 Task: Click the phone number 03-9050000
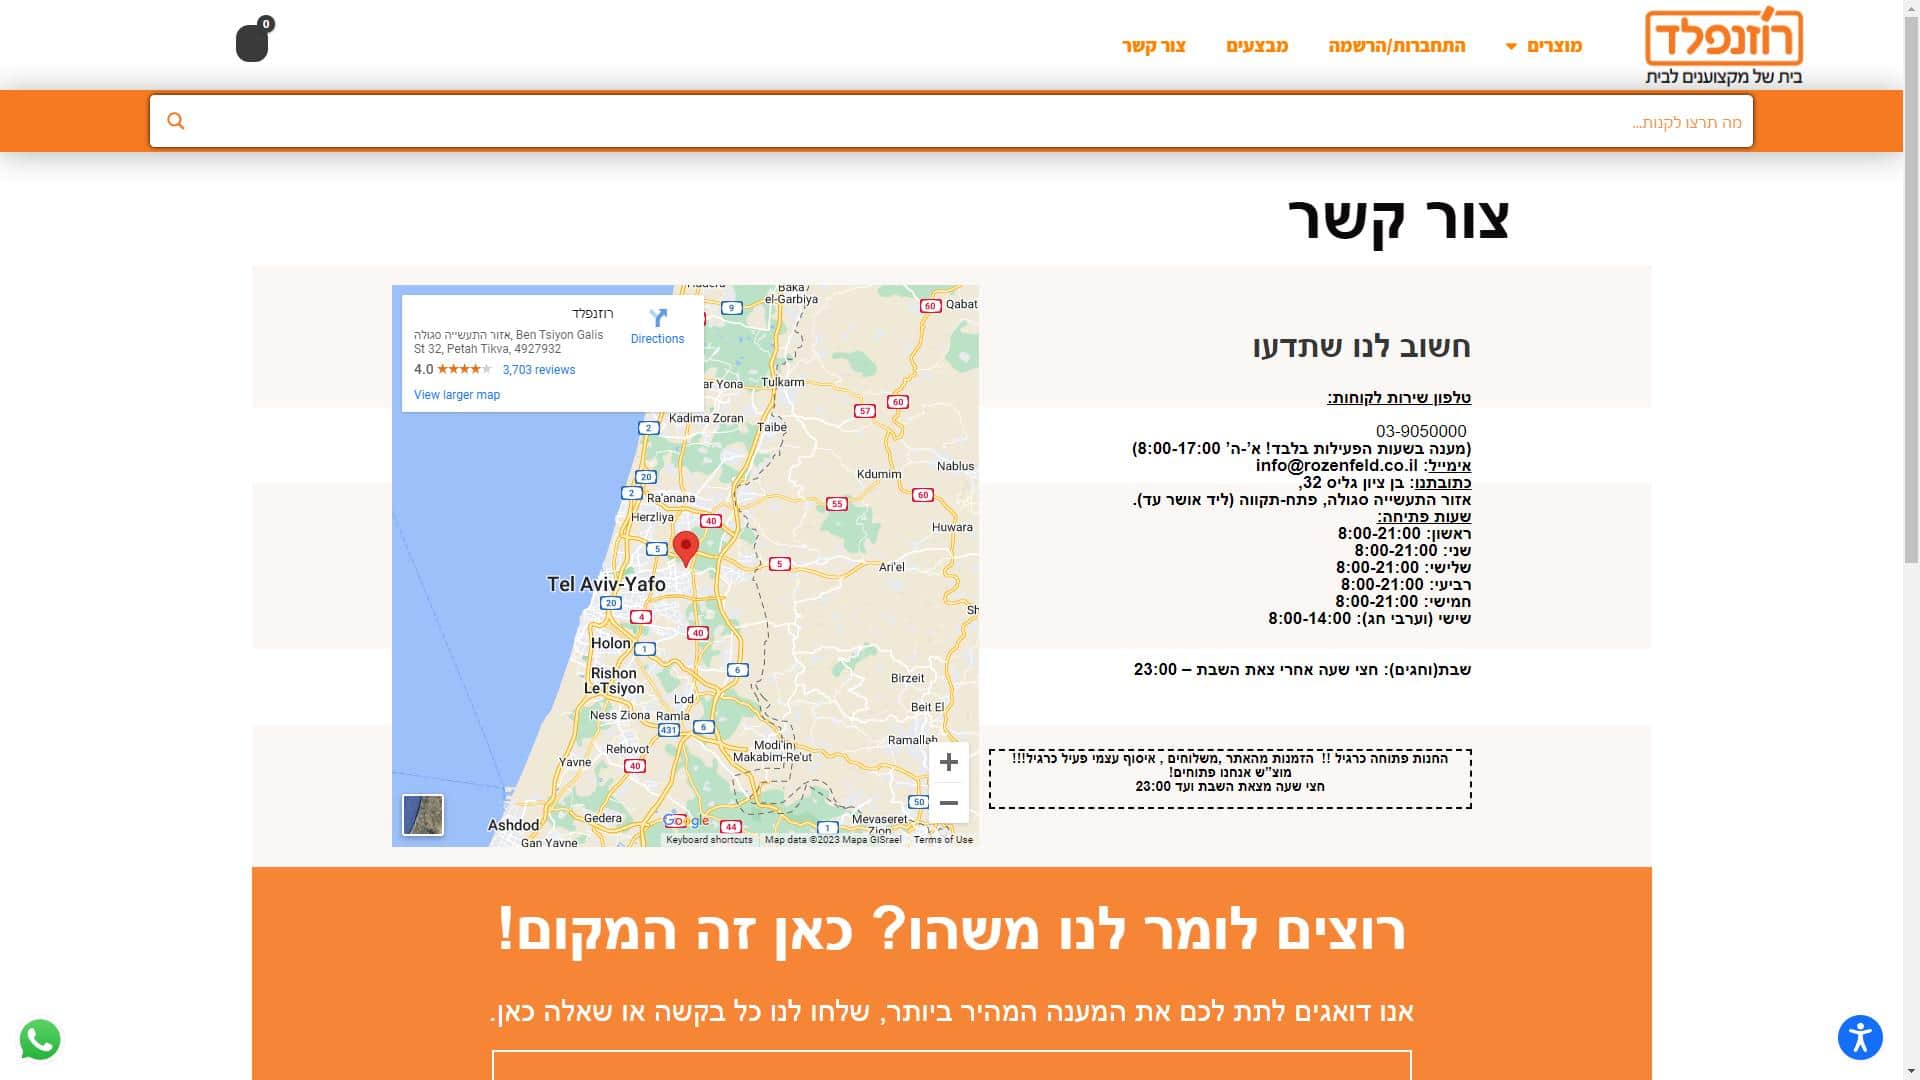point(1421,431)
